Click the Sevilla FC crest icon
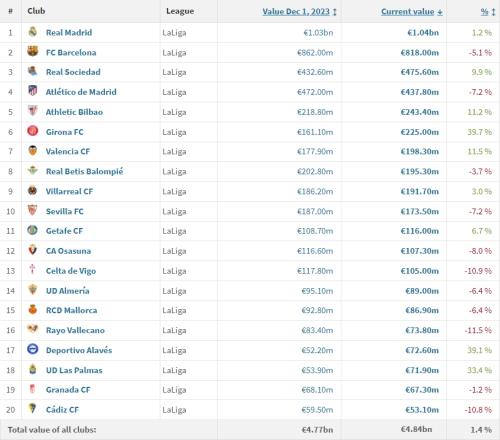This screenshot has width=500, height=440. [x=33, y=210]
